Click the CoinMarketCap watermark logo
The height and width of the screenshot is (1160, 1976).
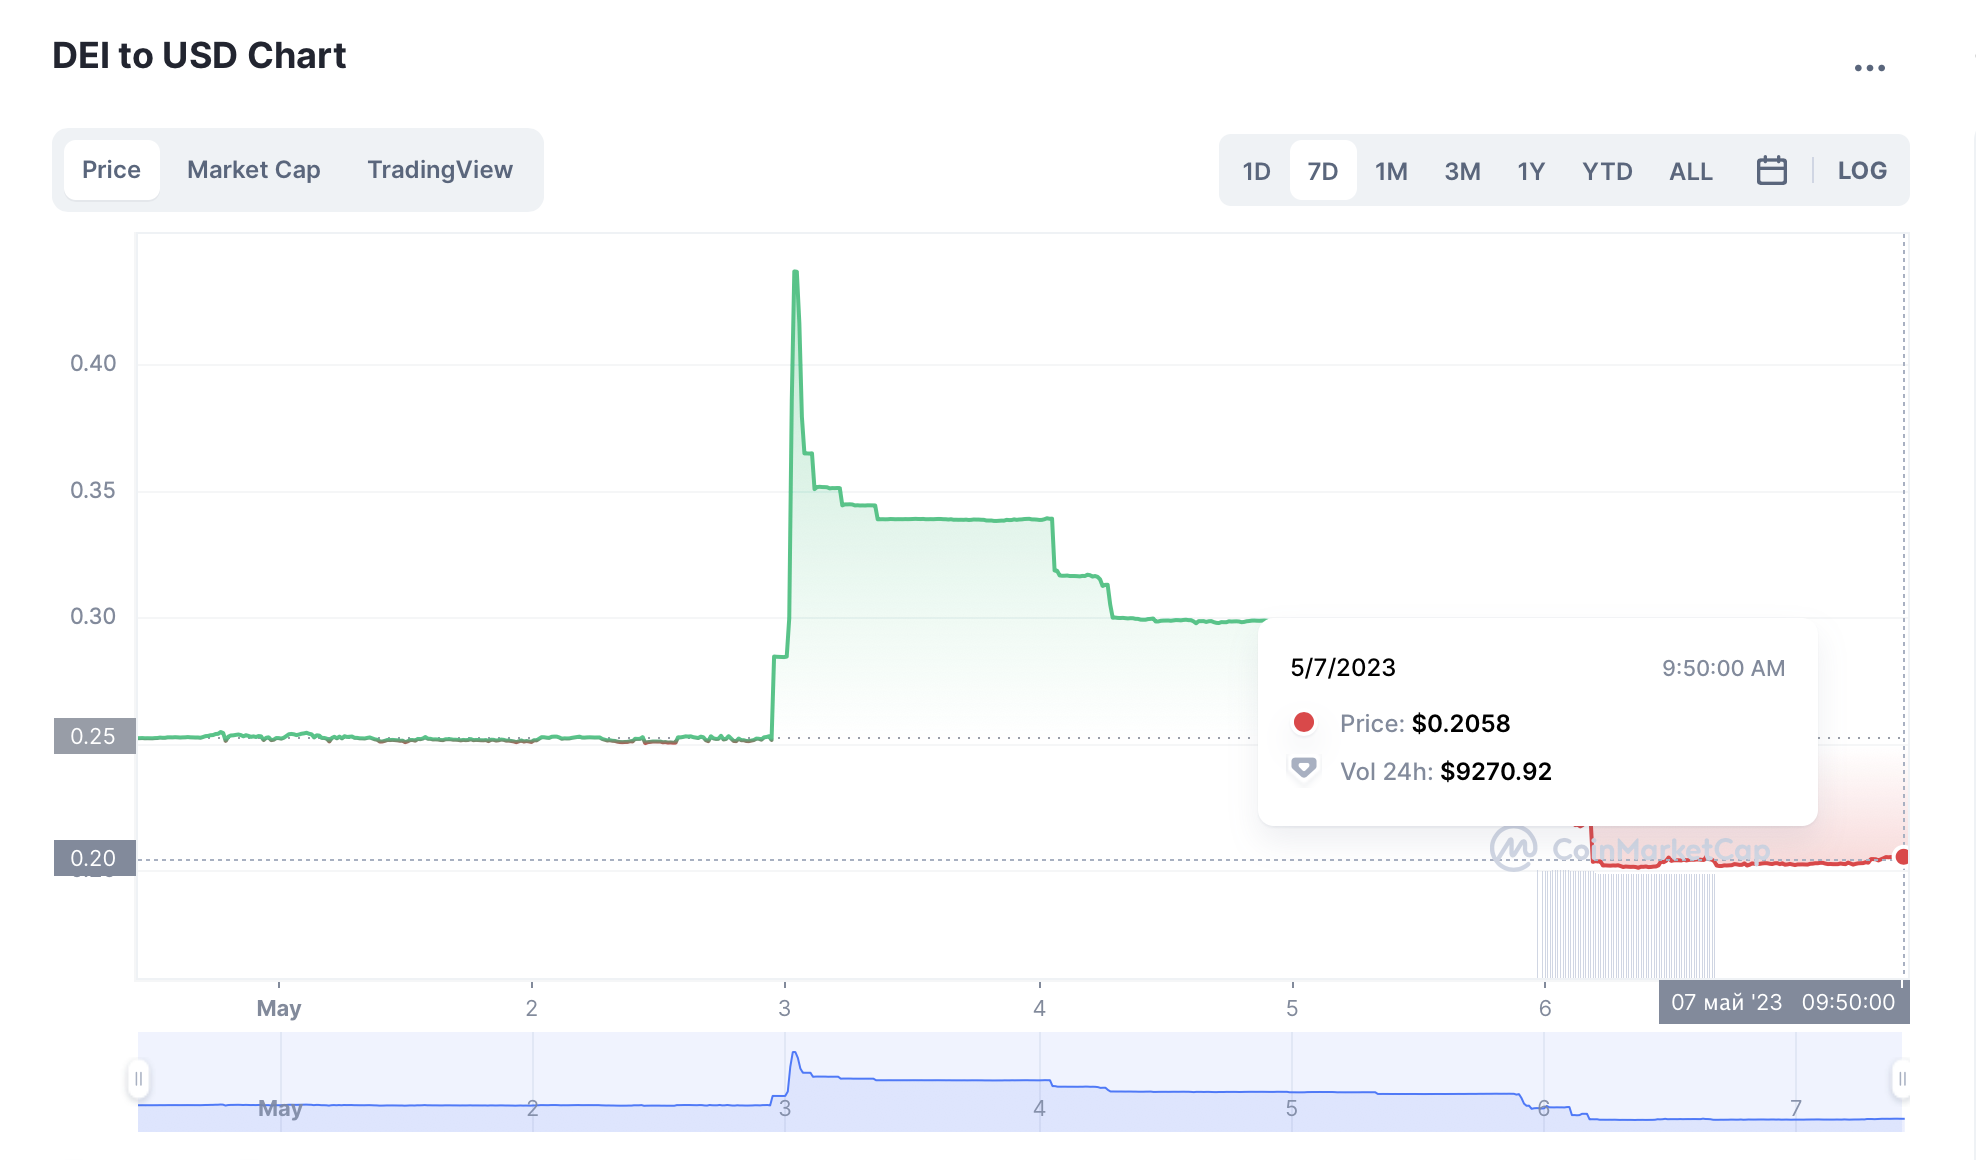[1513, 848]
